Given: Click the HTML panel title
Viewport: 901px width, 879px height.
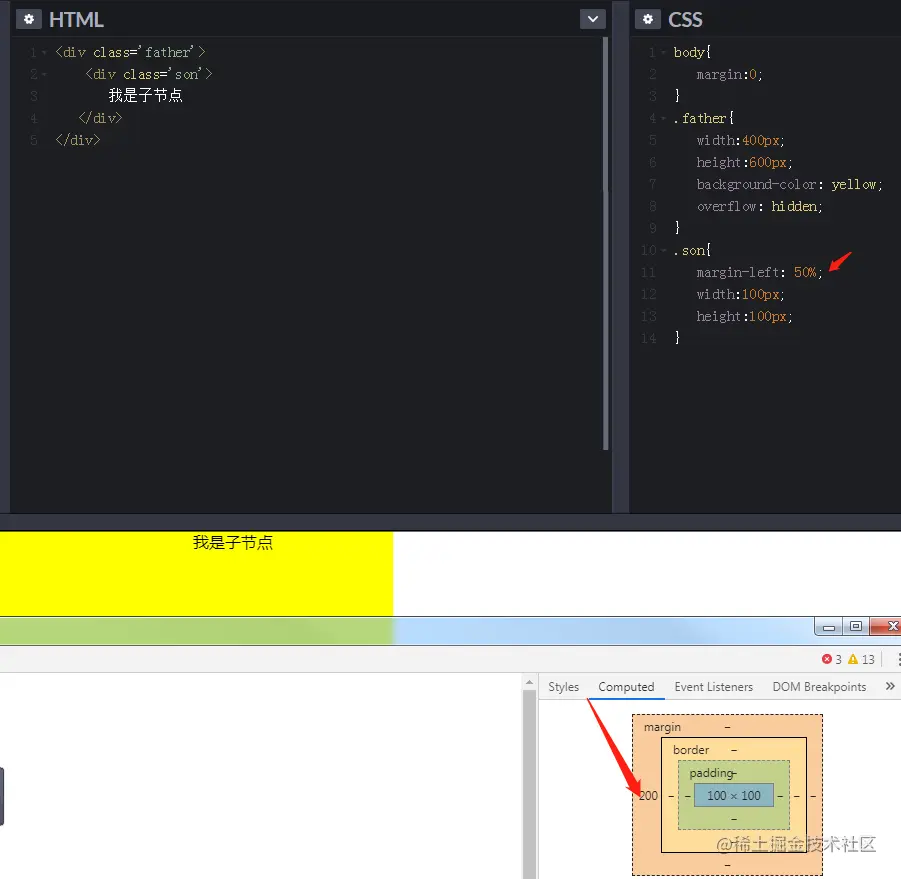Looking at the screenshot, I should tap(76, 20).
